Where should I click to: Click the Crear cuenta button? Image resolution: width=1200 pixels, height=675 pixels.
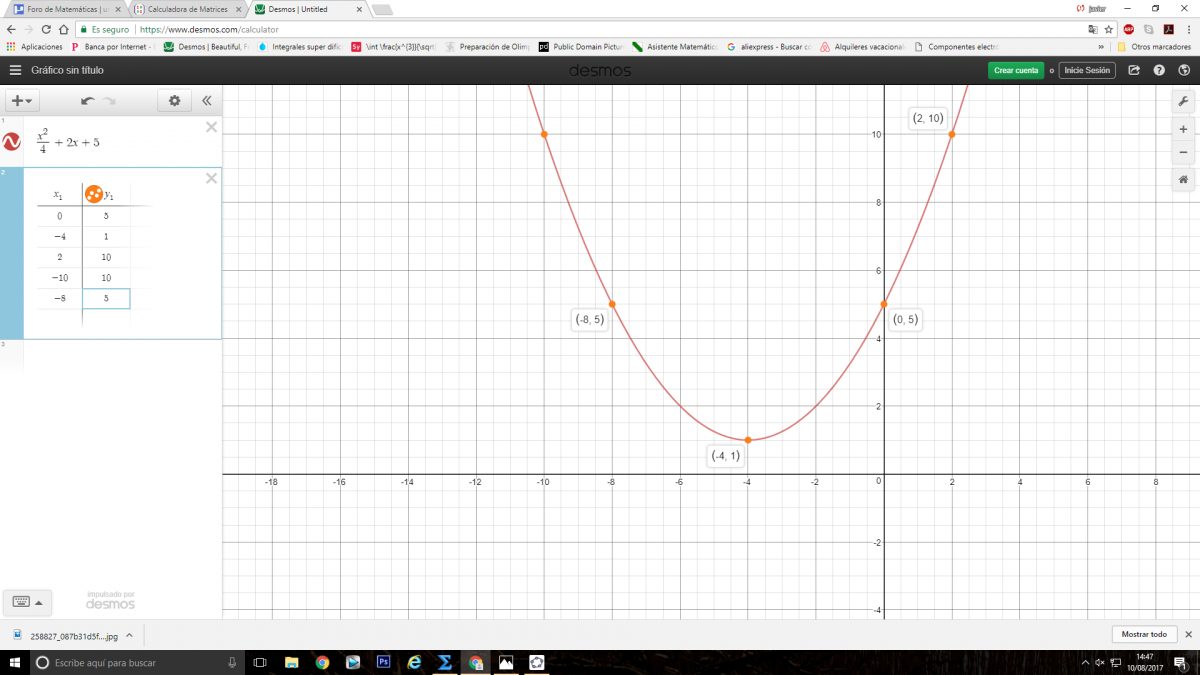pos(1016,71)
